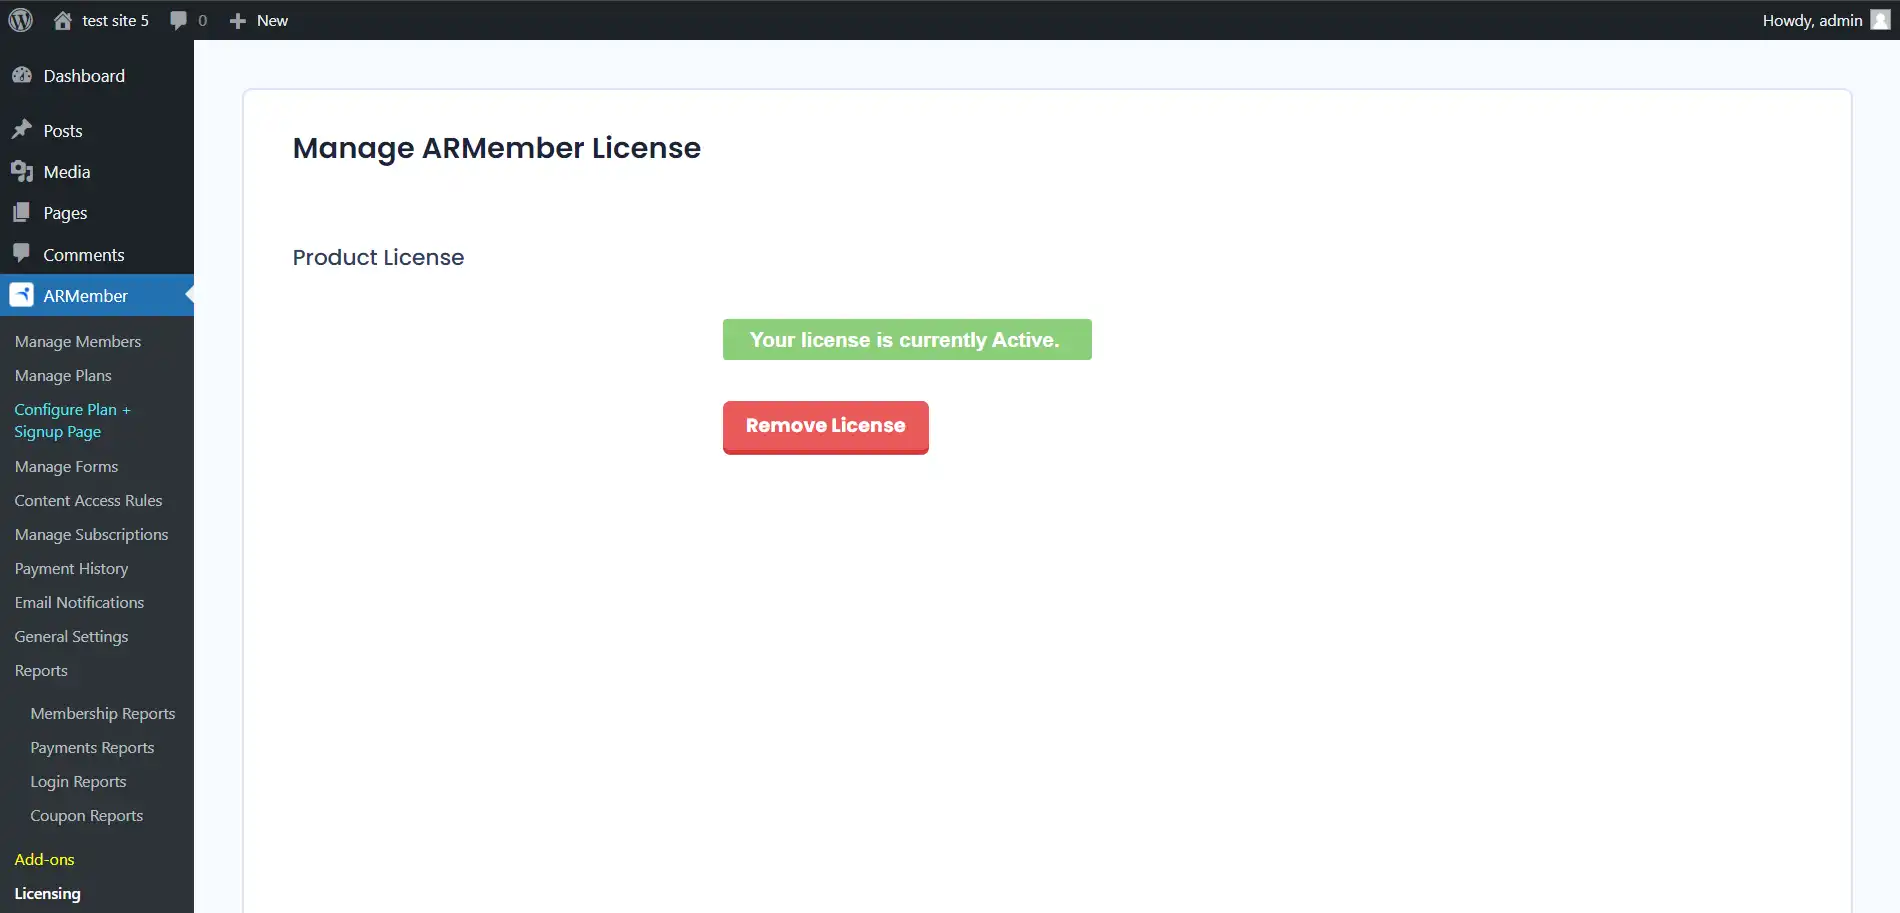
Task: Click the 'Your license is currently Active.' notice
Action: click(x=907, y=339)
